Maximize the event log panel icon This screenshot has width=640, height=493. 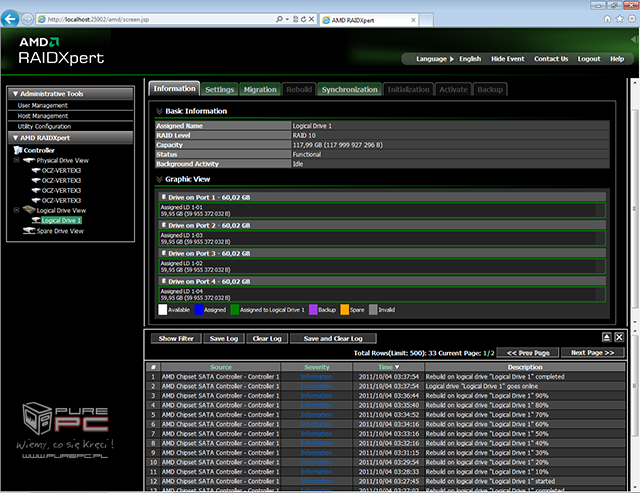[607, 337]
